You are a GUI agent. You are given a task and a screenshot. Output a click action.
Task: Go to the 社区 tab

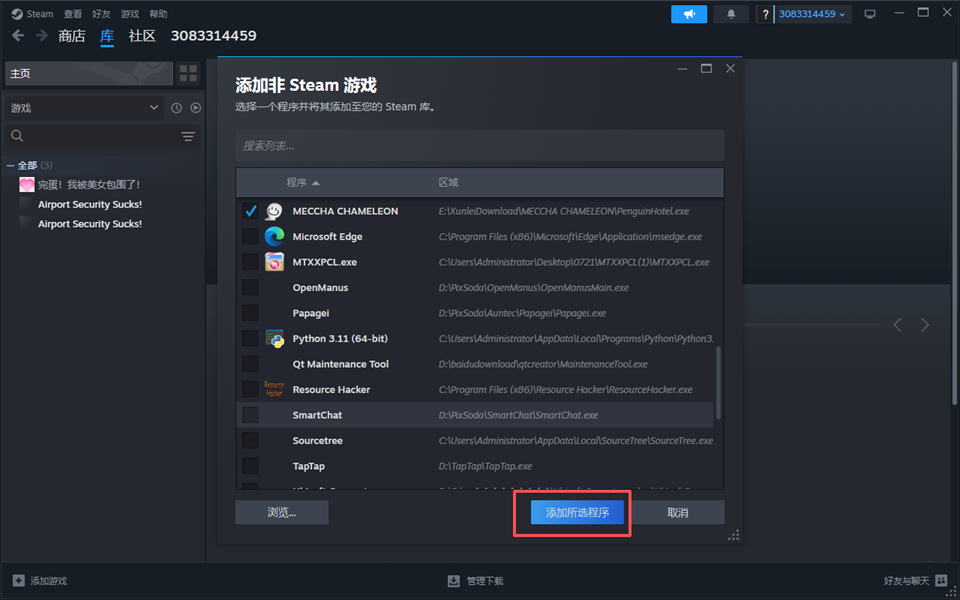[142, 36]
